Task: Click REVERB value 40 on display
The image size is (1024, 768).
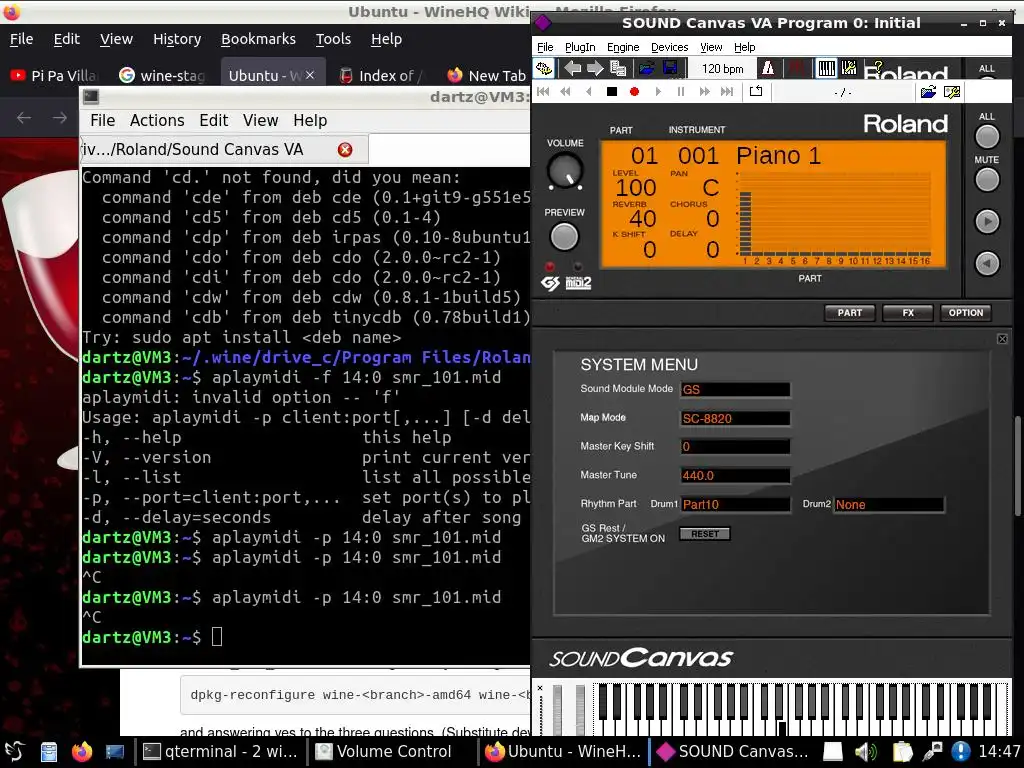Action: [x=642, y=219]
